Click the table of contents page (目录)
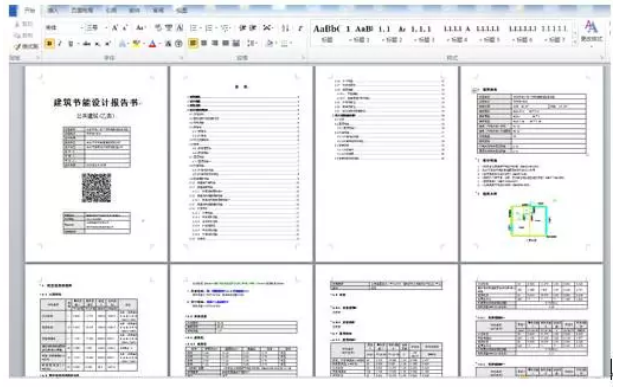 [241, 163]
